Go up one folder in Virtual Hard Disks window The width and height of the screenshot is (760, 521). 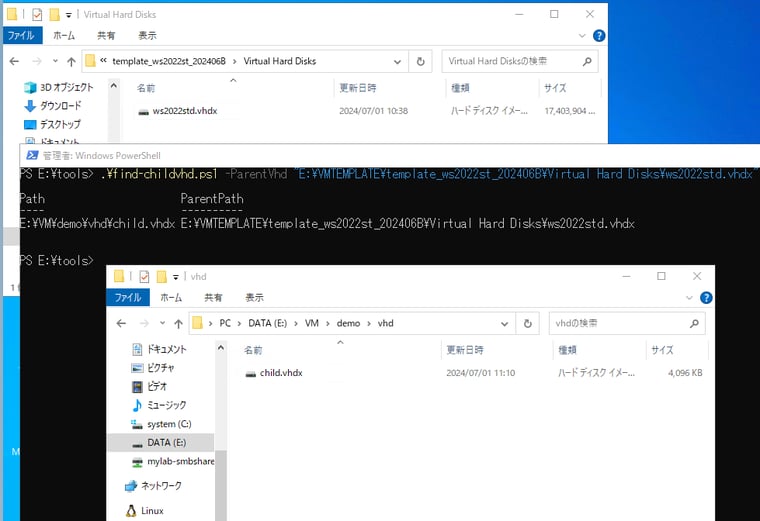click(x=71, y=62)
